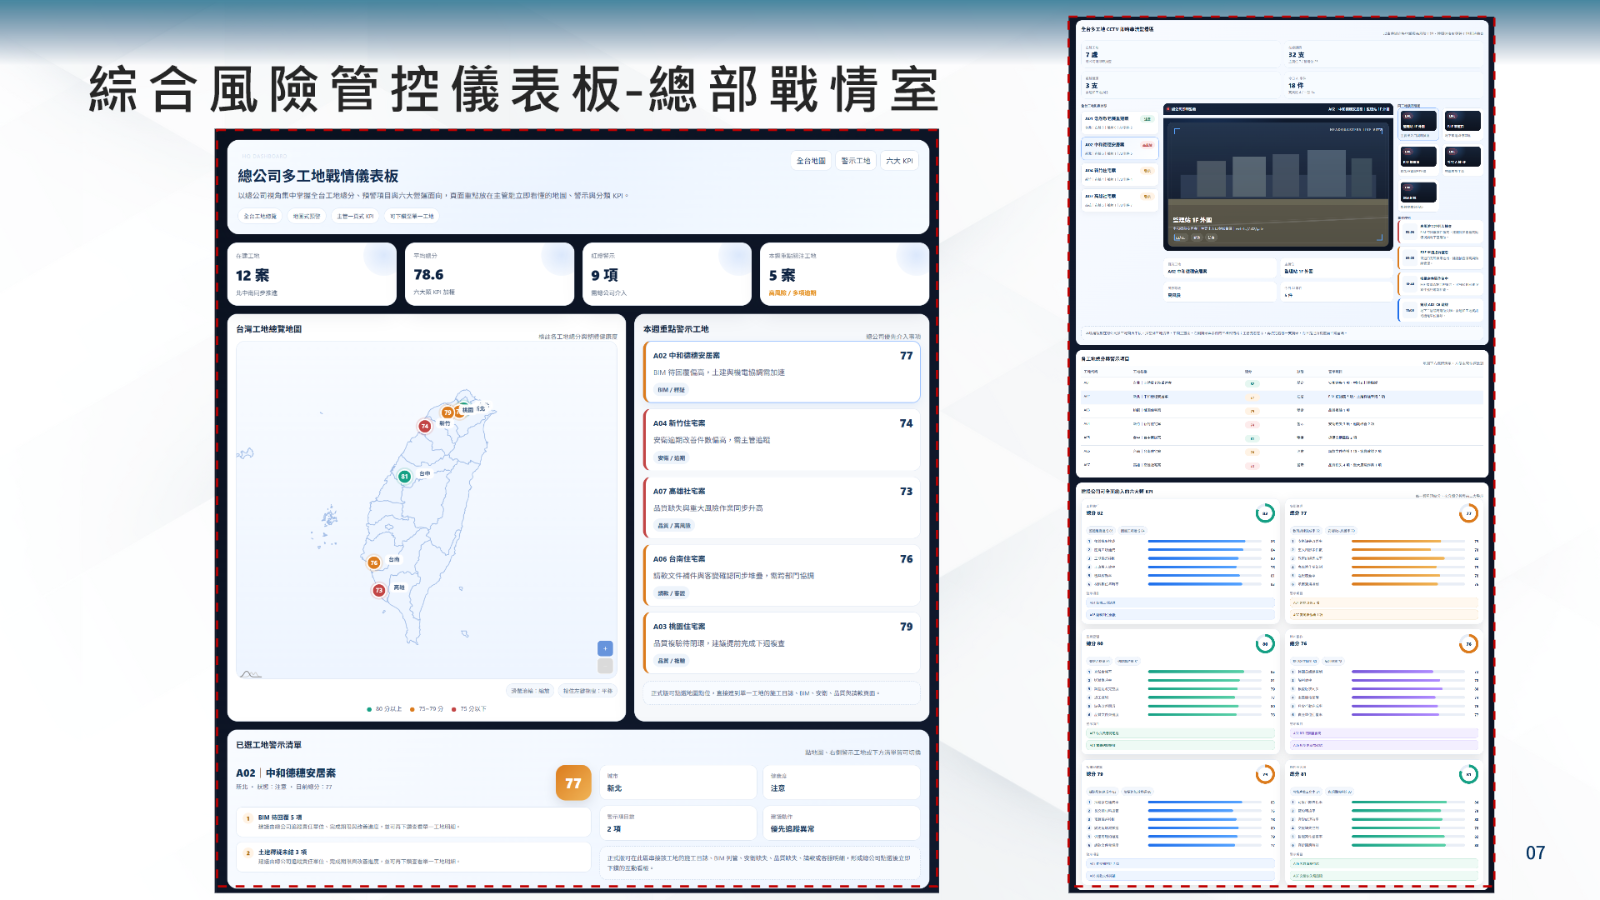Open the A07 高雄社宅案 alert card
The height and width of the screenshot is (900, 1600).
pos(782,508)
